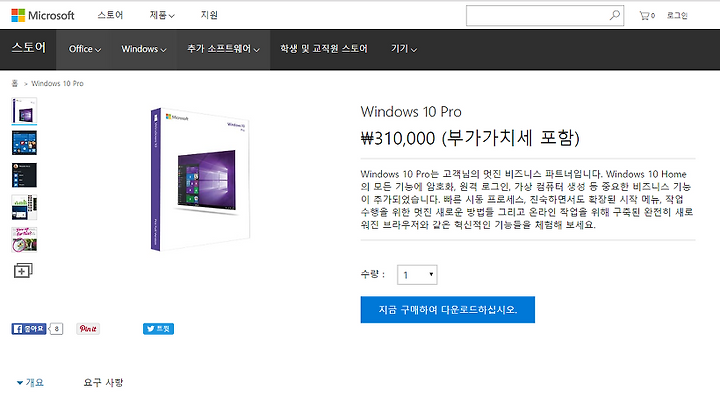720x397 pixels.
Task: Expand the Windows menu
Action: (144, 49)
